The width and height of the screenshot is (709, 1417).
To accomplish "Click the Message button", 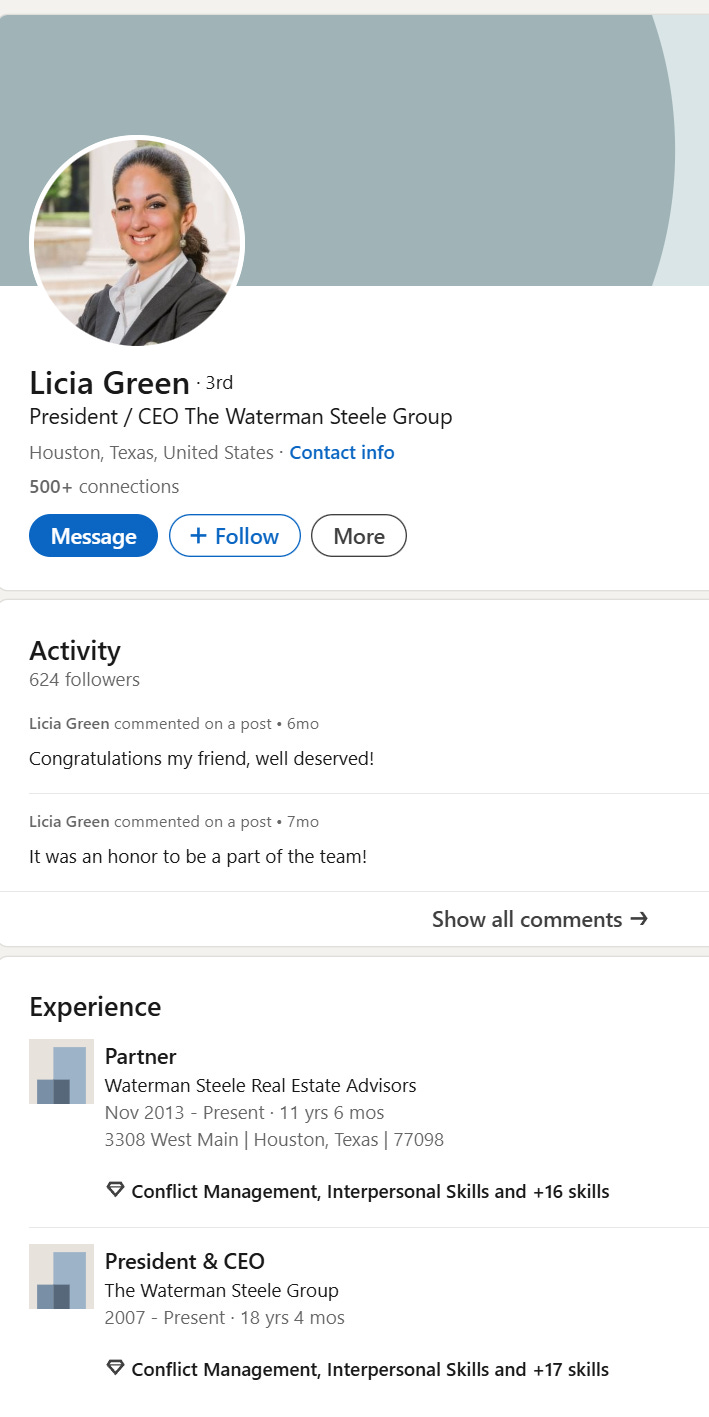I will 93,536.
